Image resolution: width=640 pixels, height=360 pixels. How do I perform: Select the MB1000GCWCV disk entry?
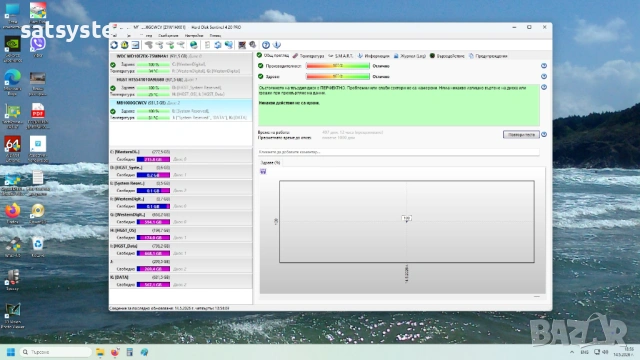pyautogui.click(x=181, y=110)
